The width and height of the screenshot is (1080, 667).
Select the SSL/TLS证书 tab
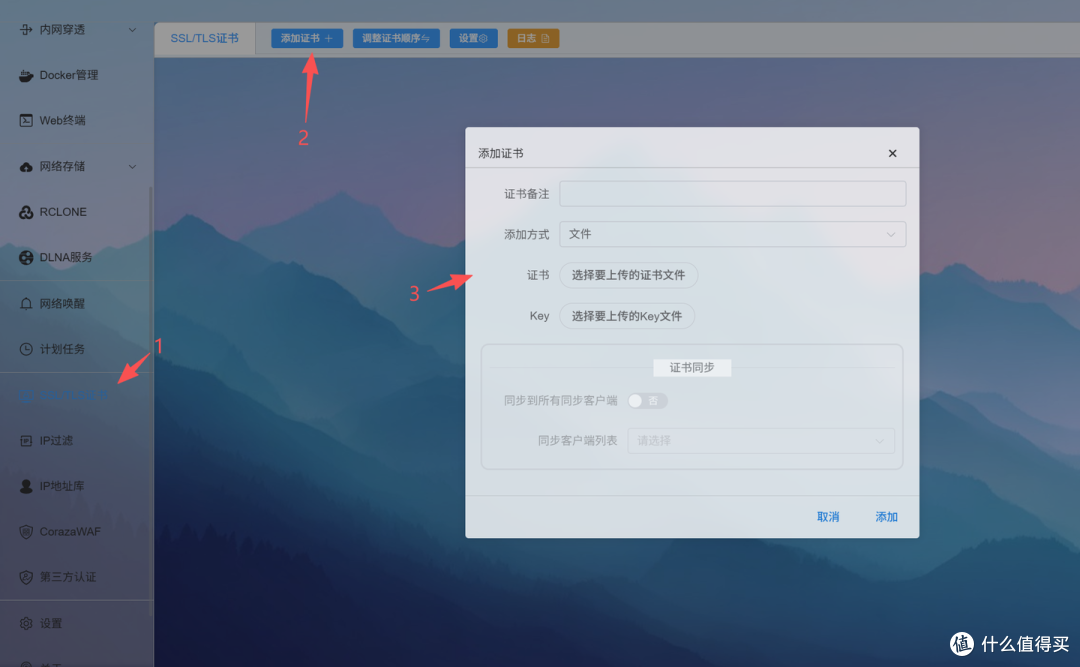(x=205, y=39)
